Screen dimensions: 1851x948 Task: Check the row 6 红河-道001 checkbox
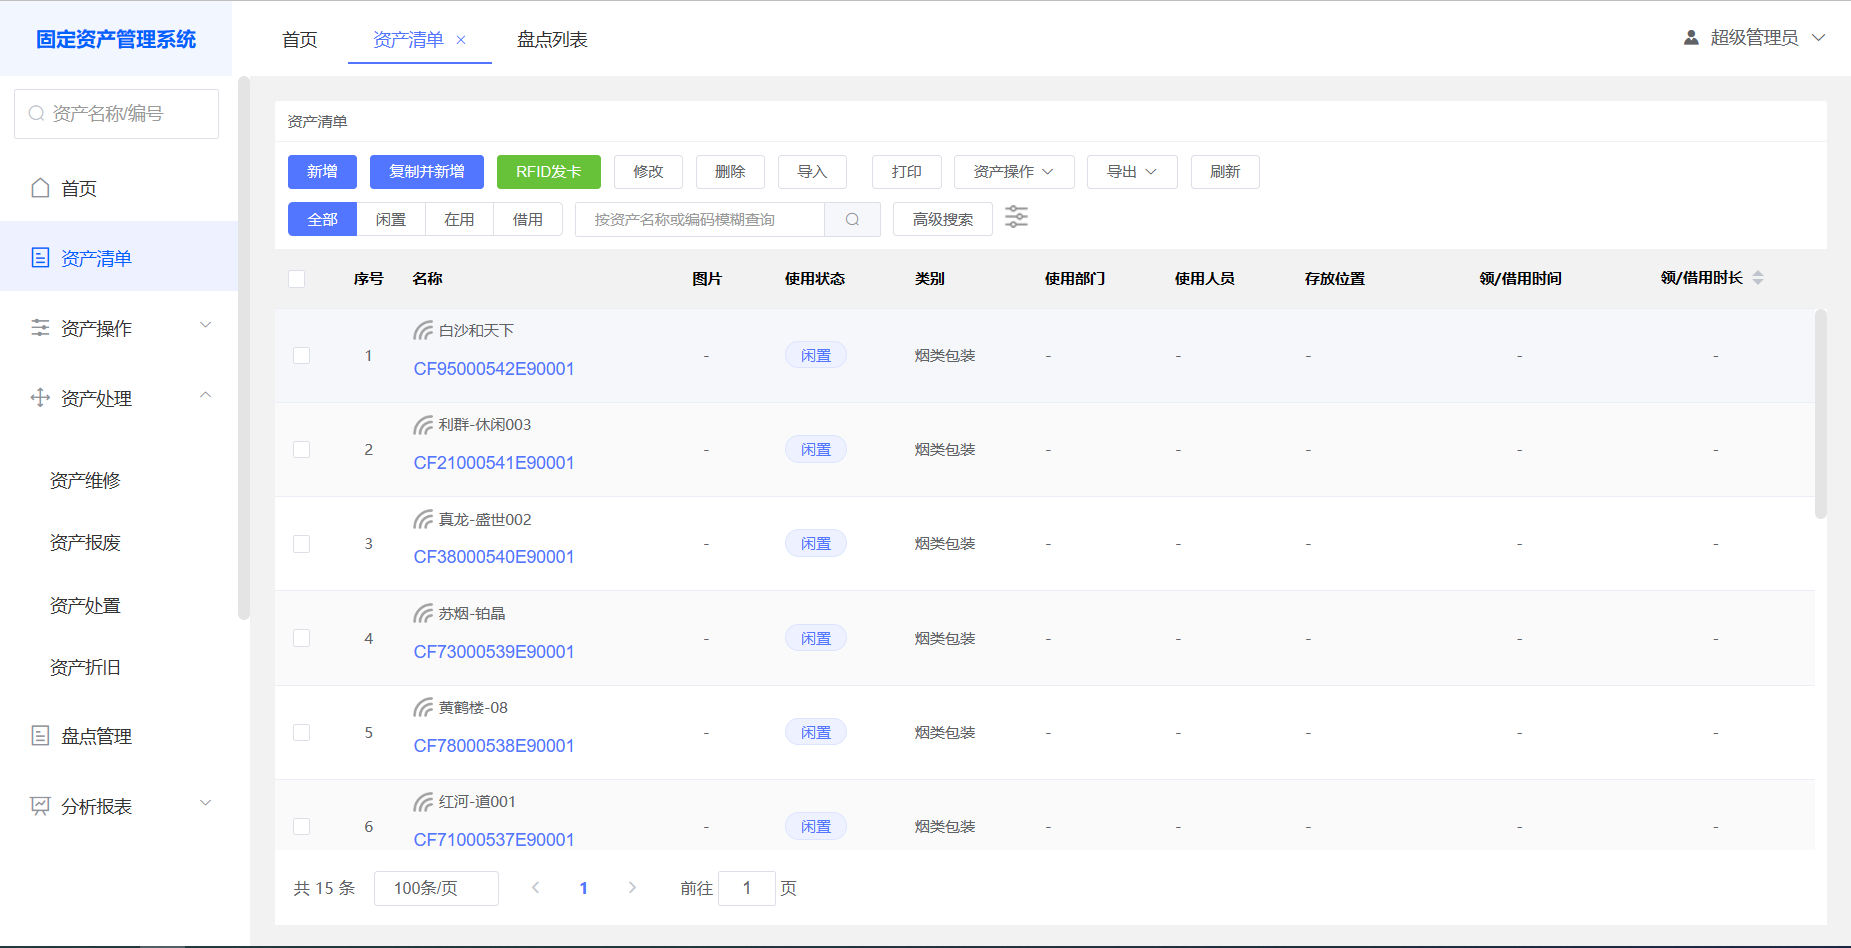pyautogui.click(x=301, y=827)
